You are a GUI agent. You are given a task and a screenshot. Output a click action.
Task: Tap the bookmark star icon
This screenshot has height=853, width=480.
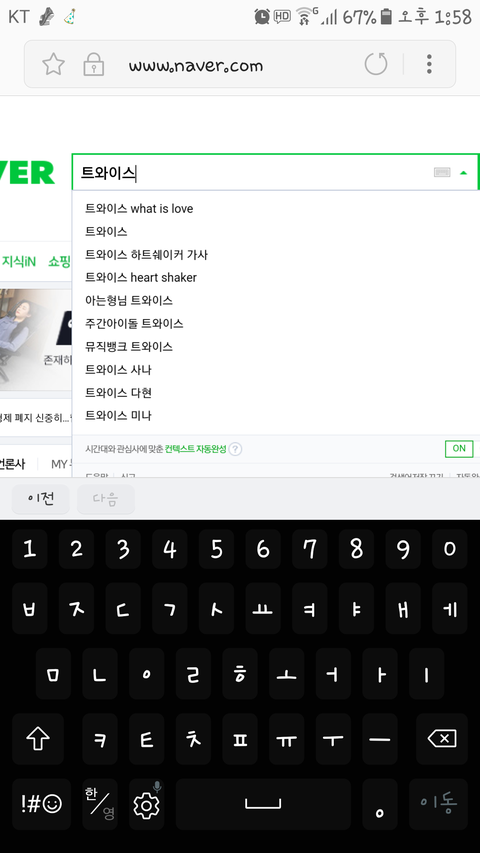point(53,64)
